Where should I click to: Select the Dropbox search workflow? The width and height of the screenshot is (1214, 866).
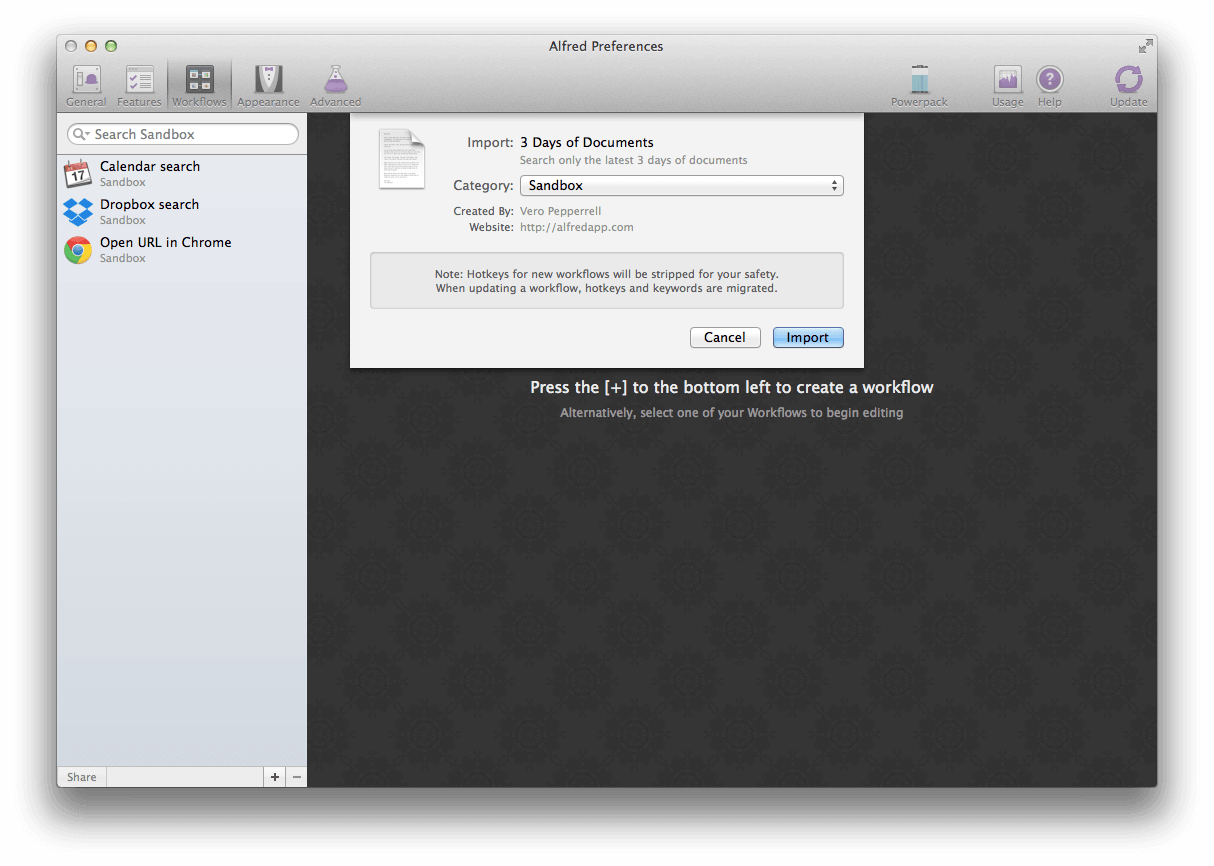150,211
